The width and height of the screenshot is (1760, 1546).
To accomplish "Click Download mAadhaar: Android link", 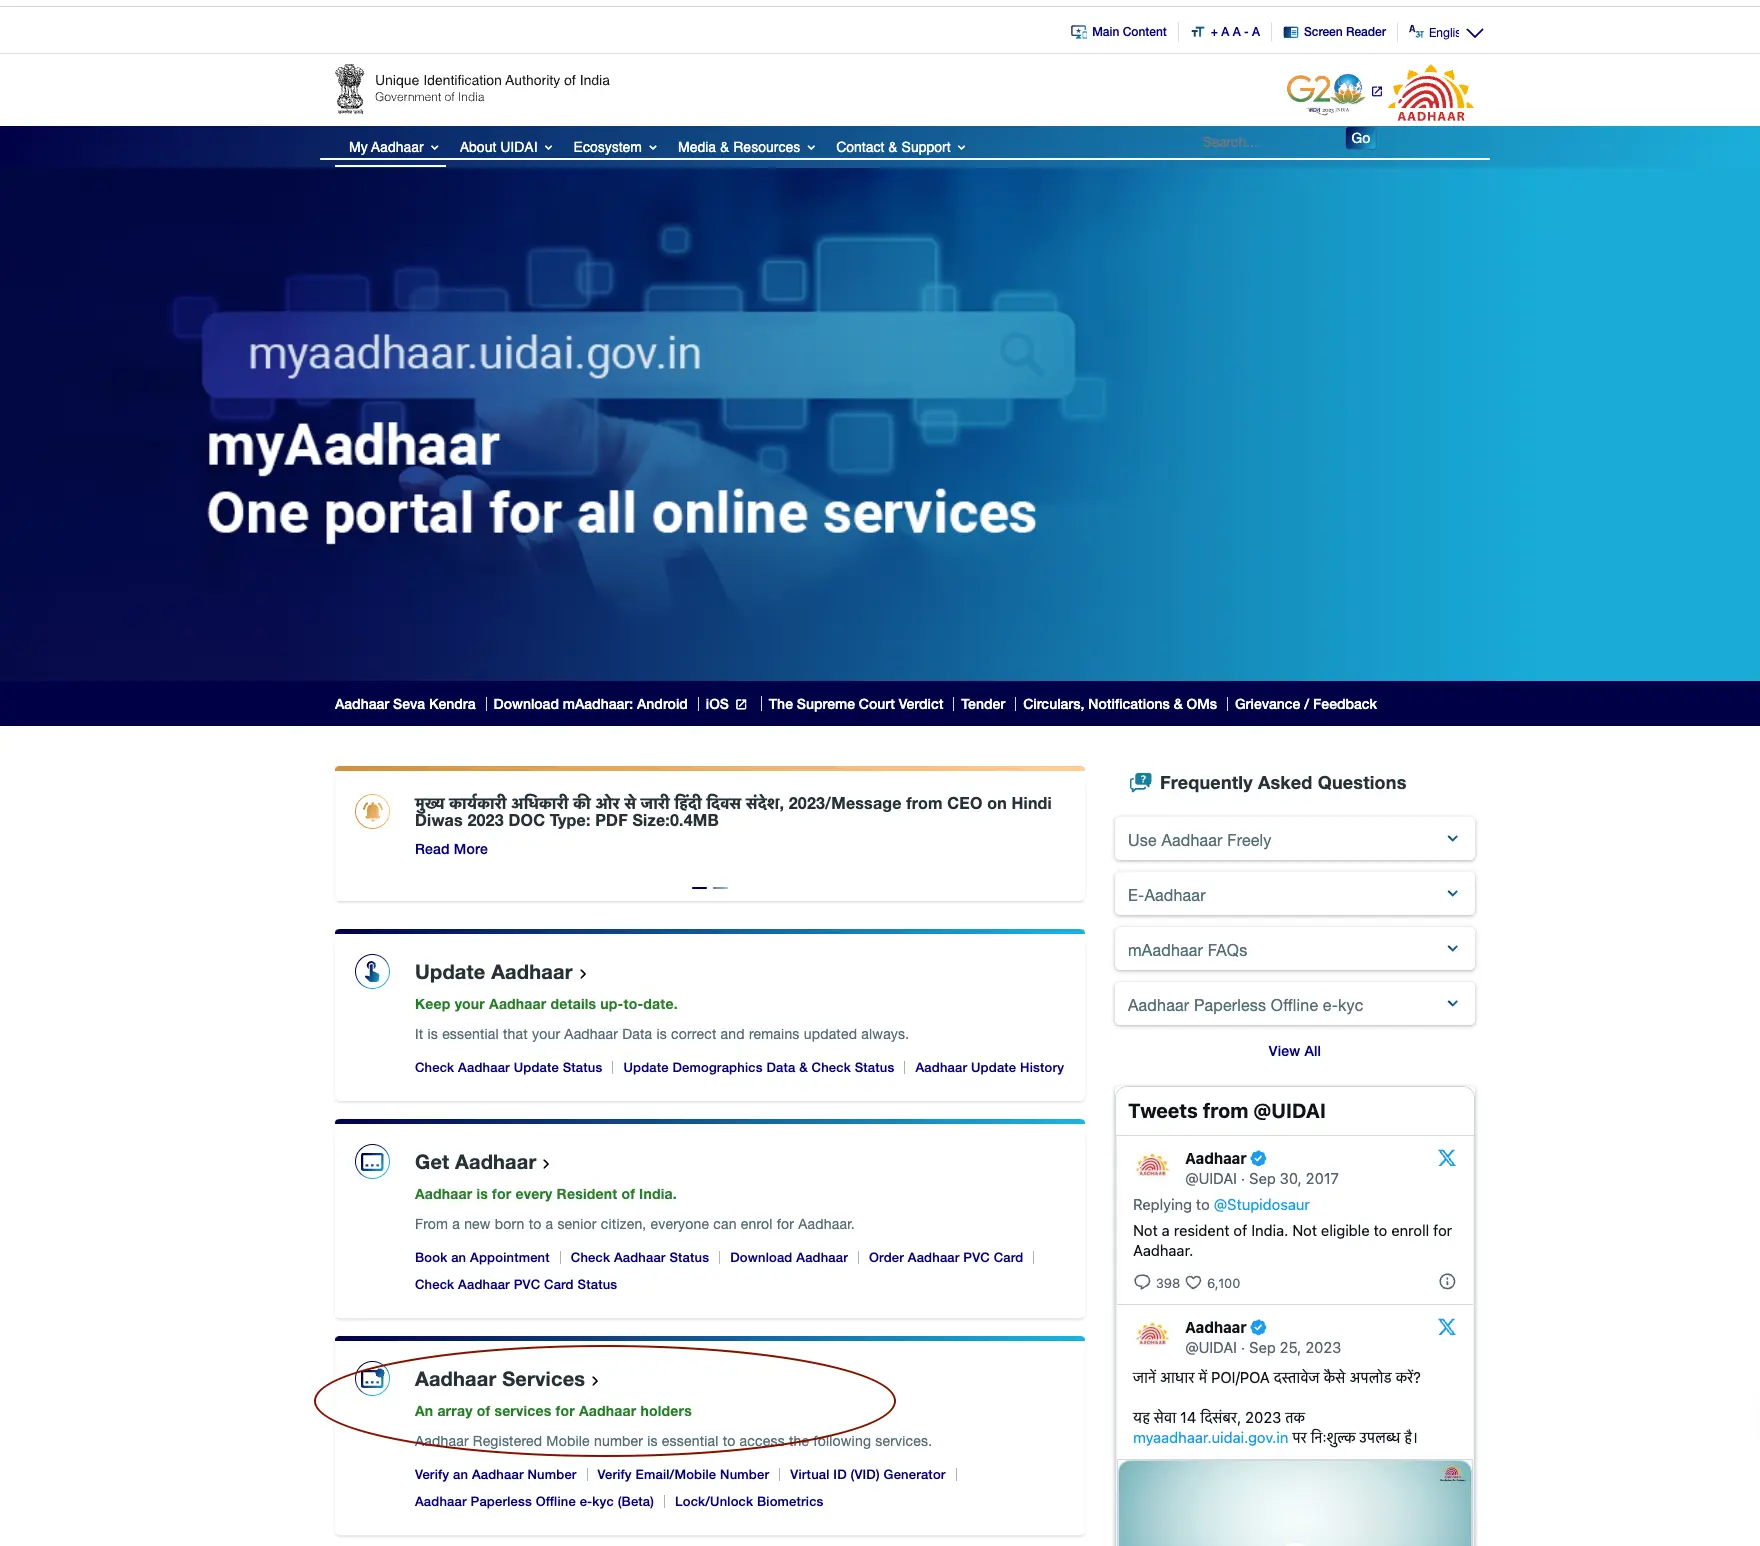I will 590,704.
